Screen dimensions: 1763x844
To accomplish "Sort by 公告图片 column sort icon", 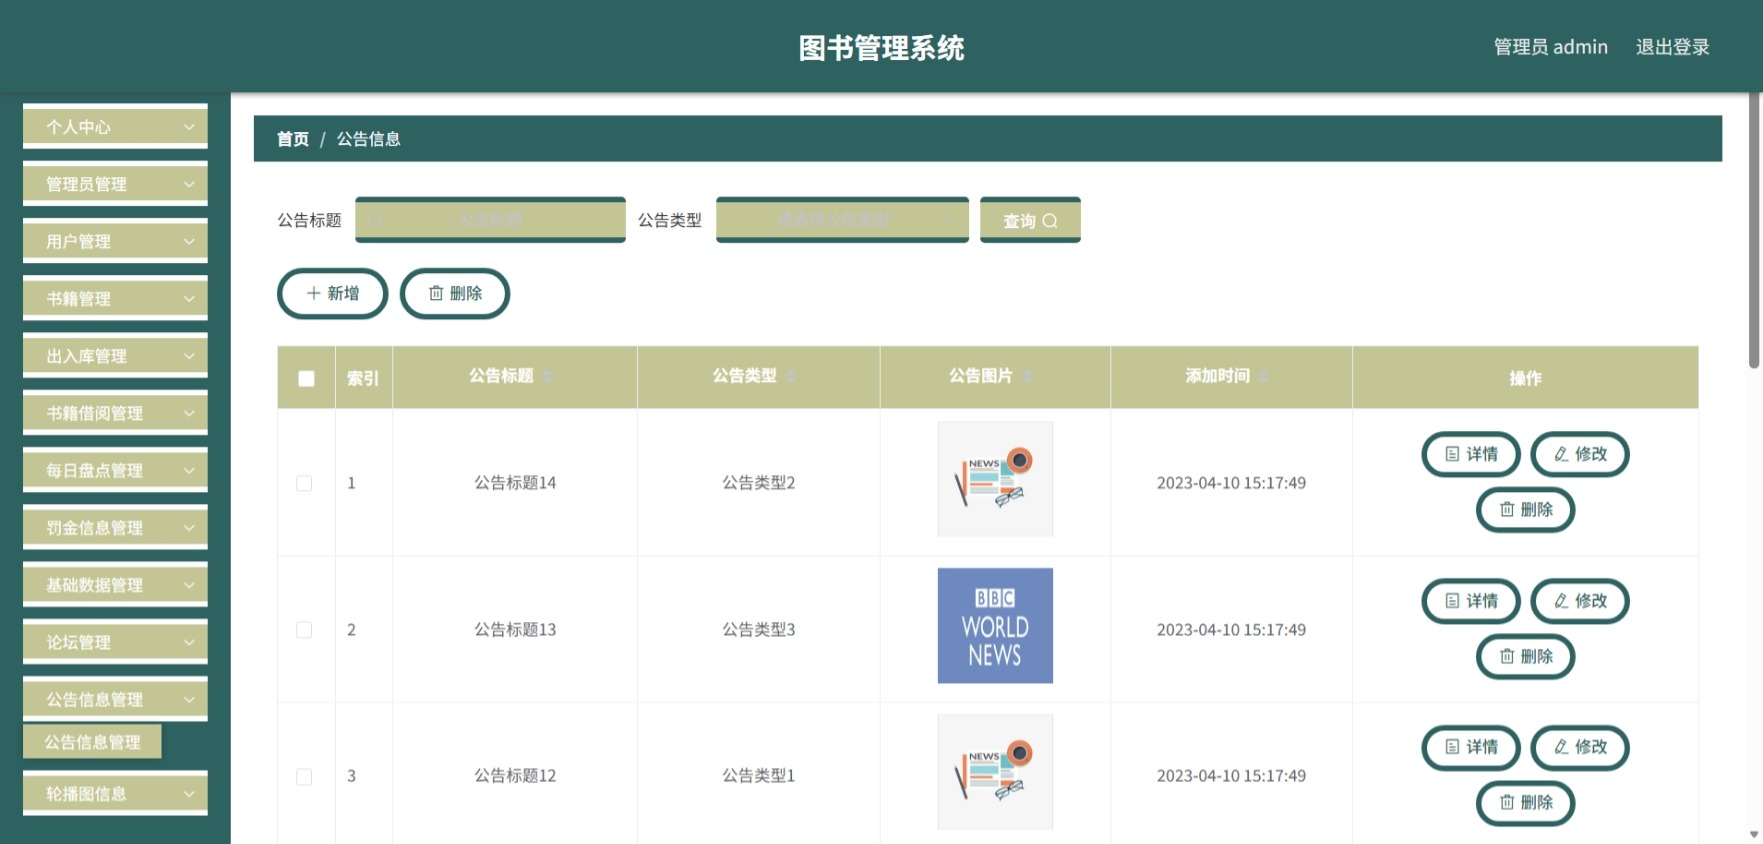I will pos(1027,376).
